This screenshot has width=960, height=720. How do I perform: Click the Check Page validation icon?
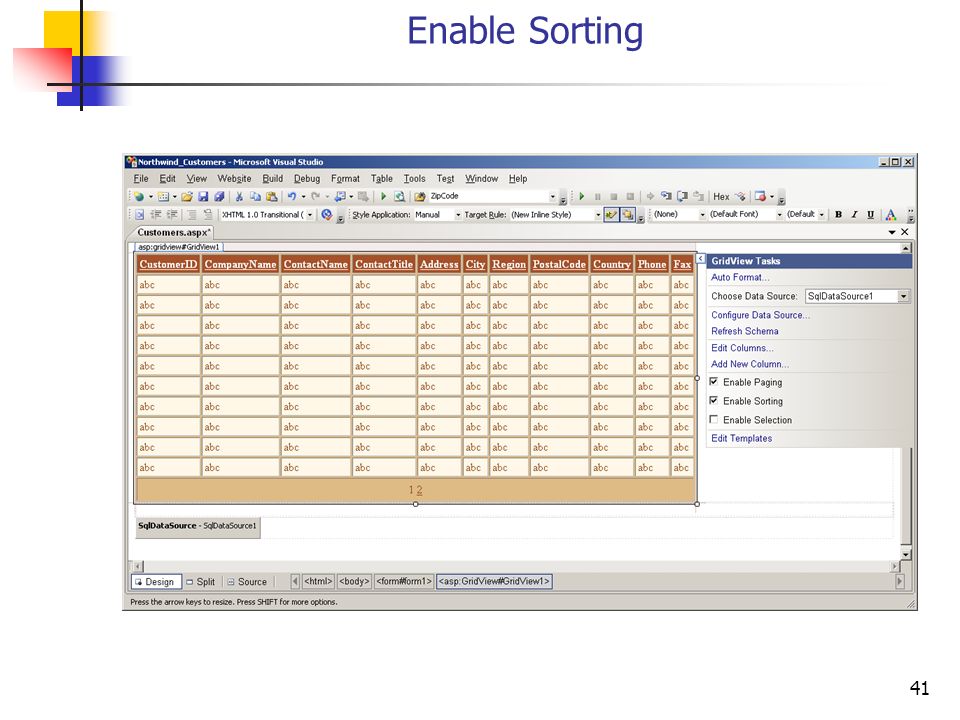tap(327, 214)
